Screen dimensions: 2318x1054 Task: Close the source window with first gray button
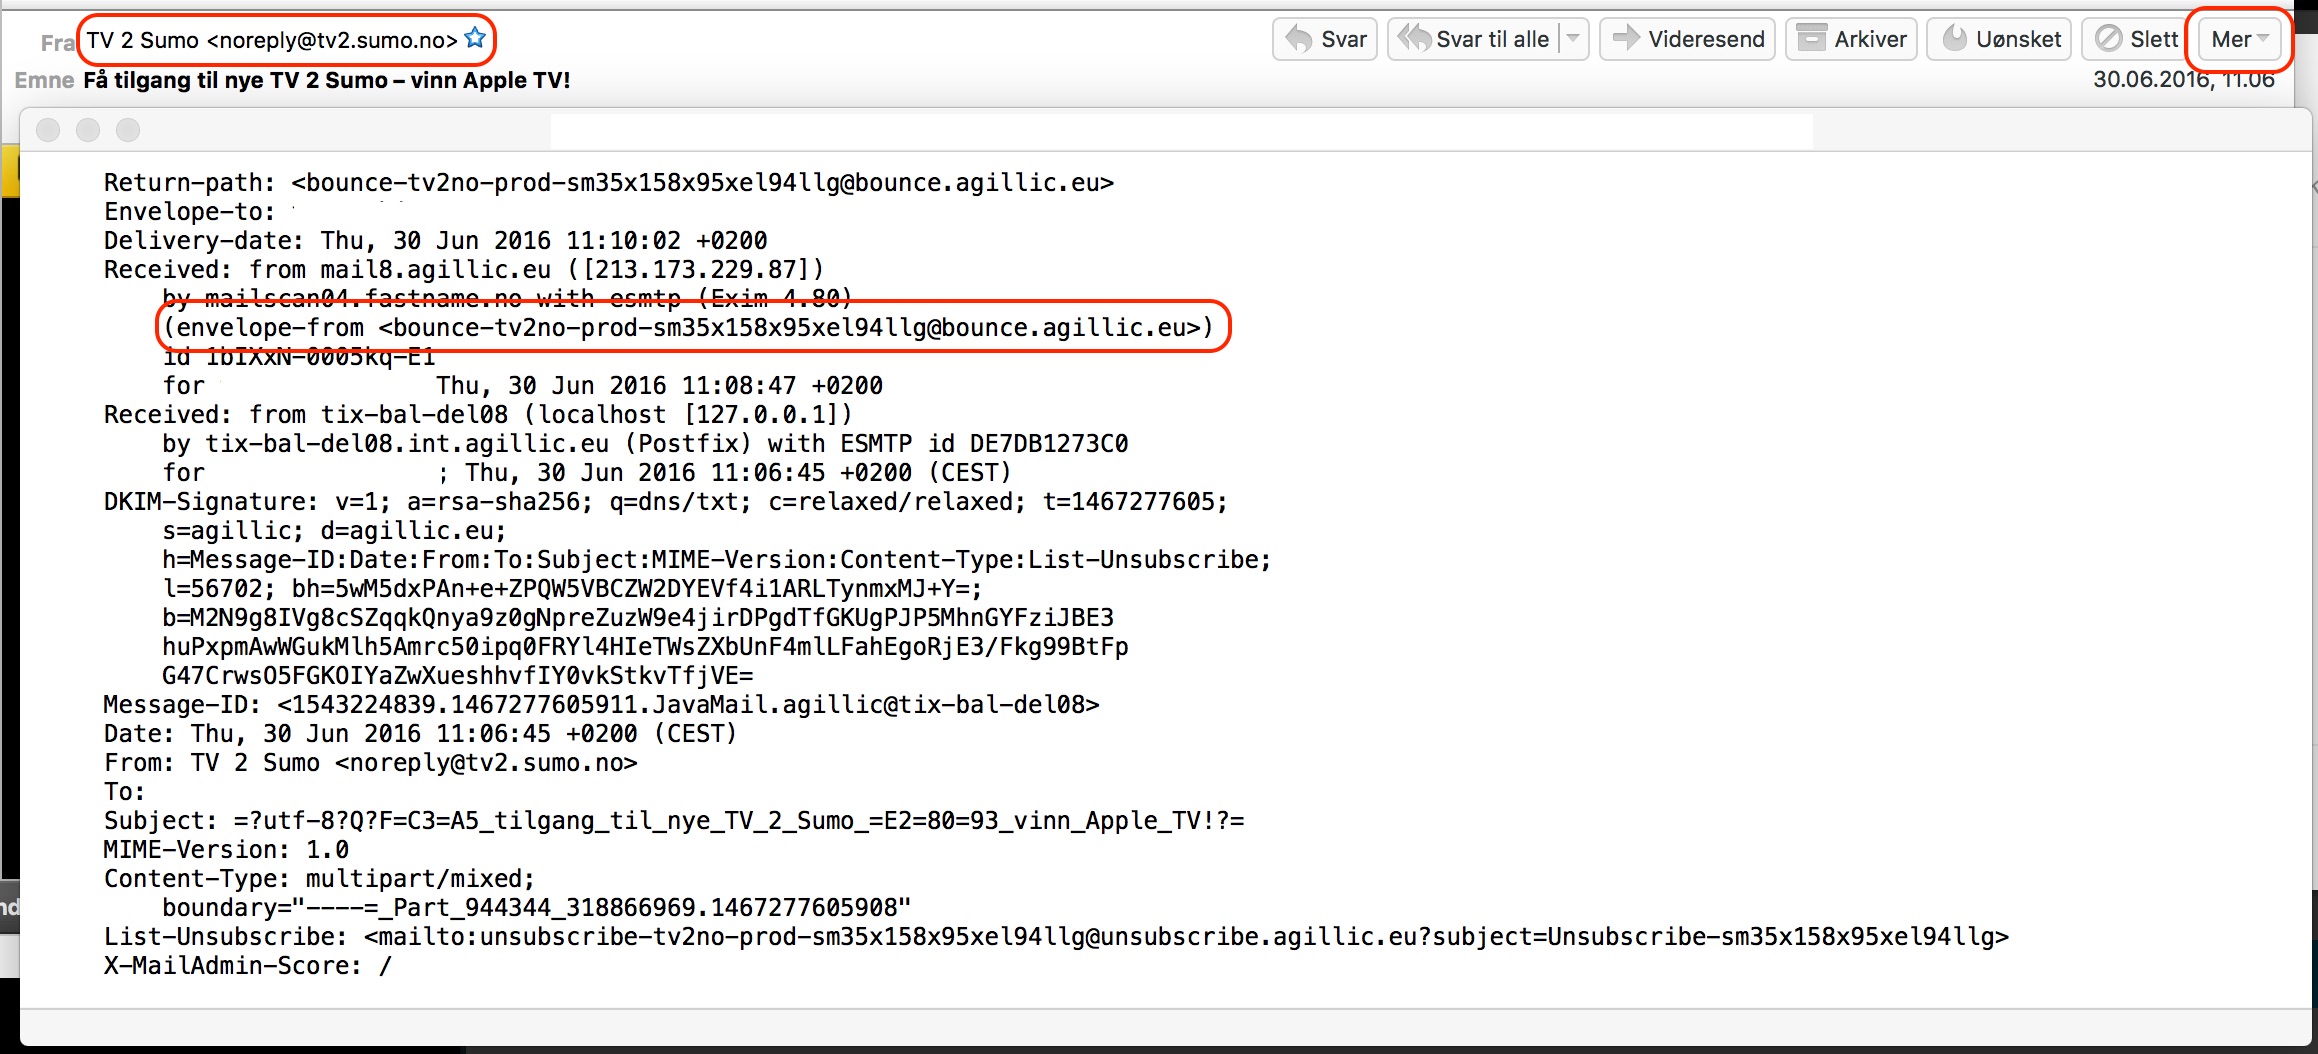click(48, 130)
